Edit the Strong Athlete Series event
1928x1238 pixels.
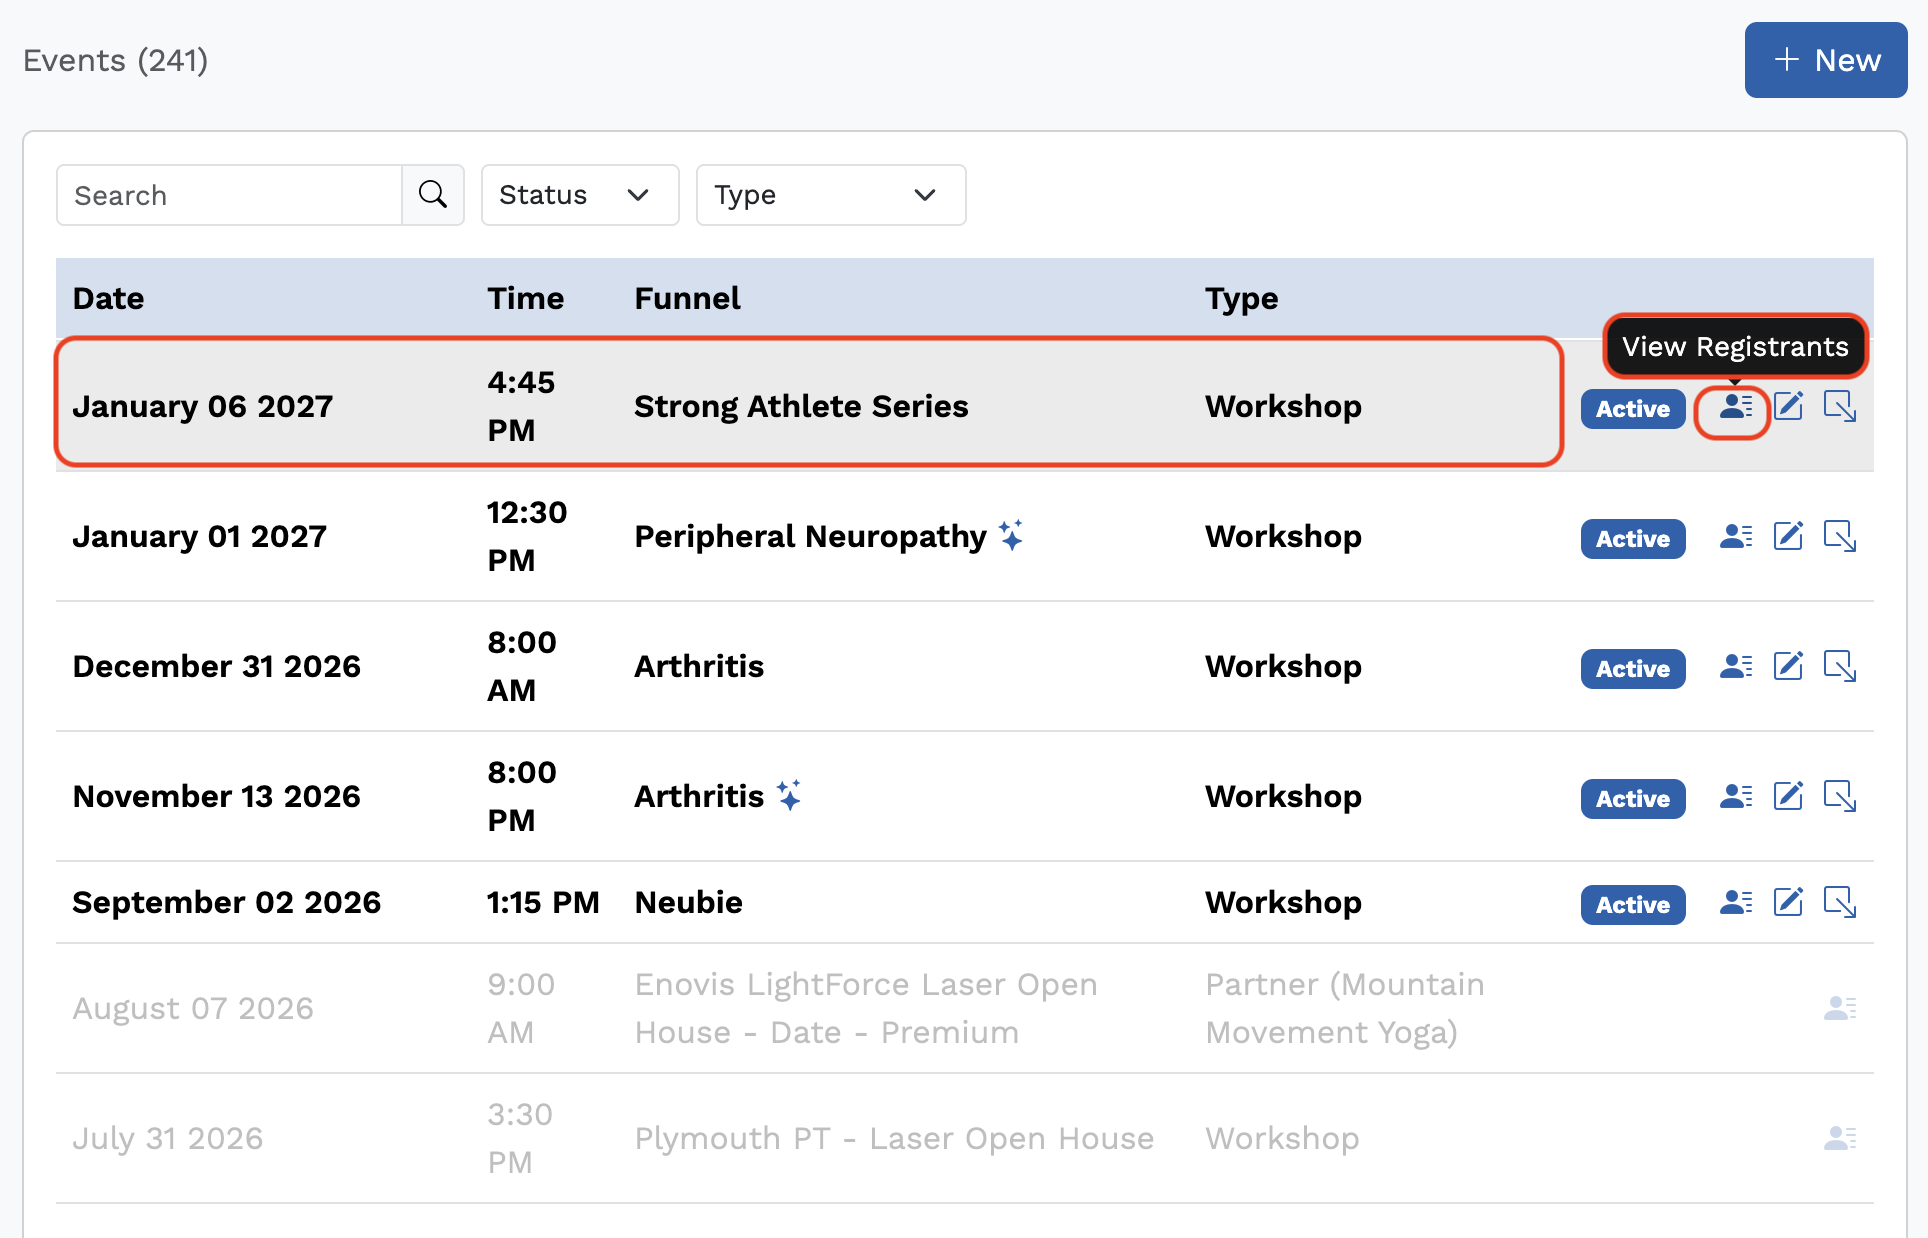click(1788, 406)
